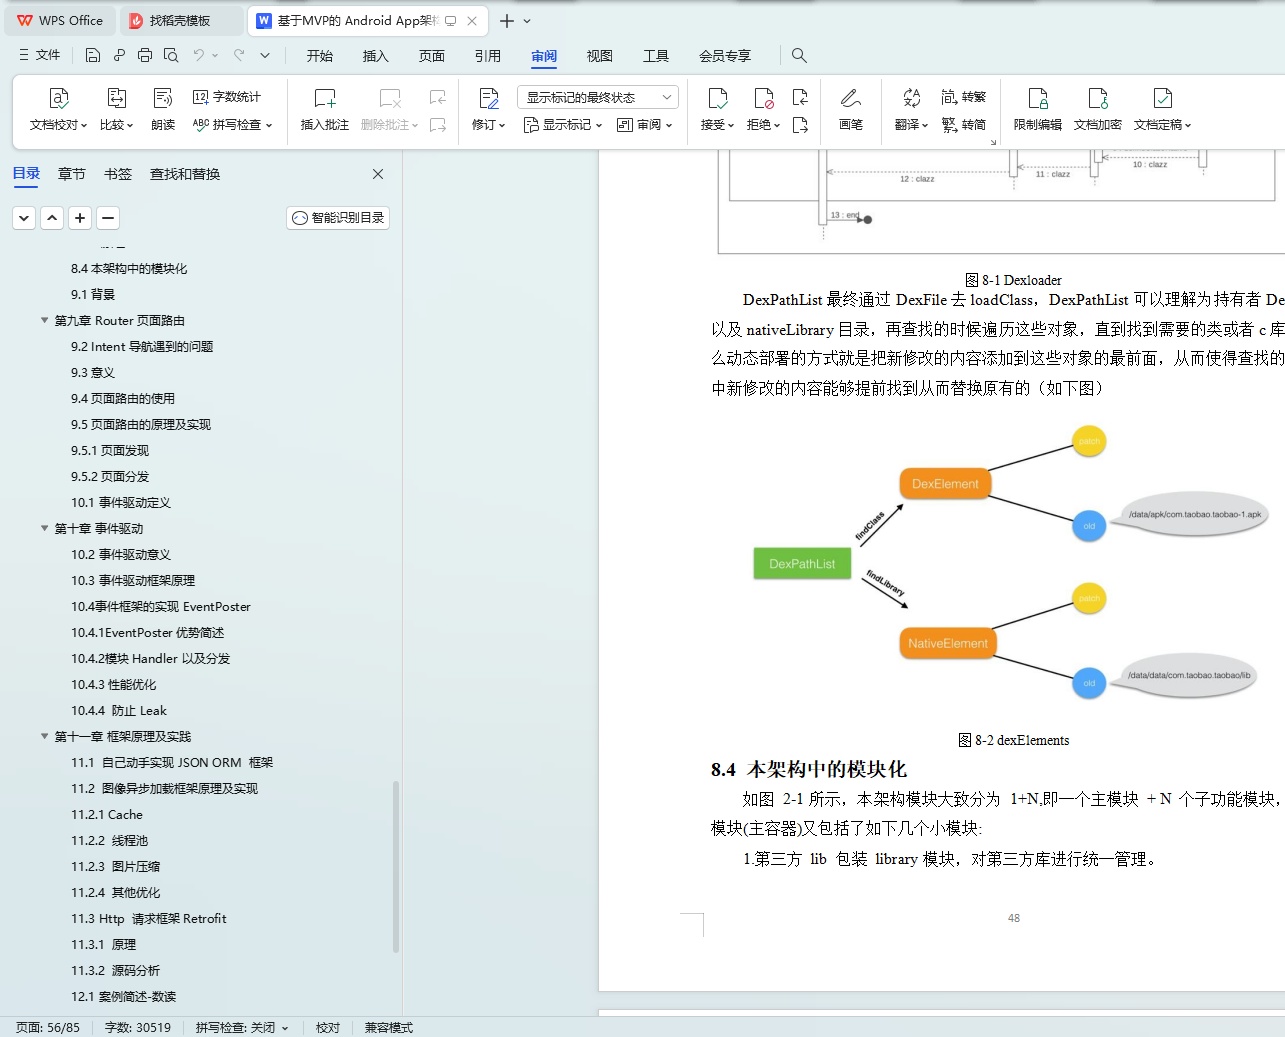Click the Redo arrow icon
1285x1037 pixels.
[239, 55]
